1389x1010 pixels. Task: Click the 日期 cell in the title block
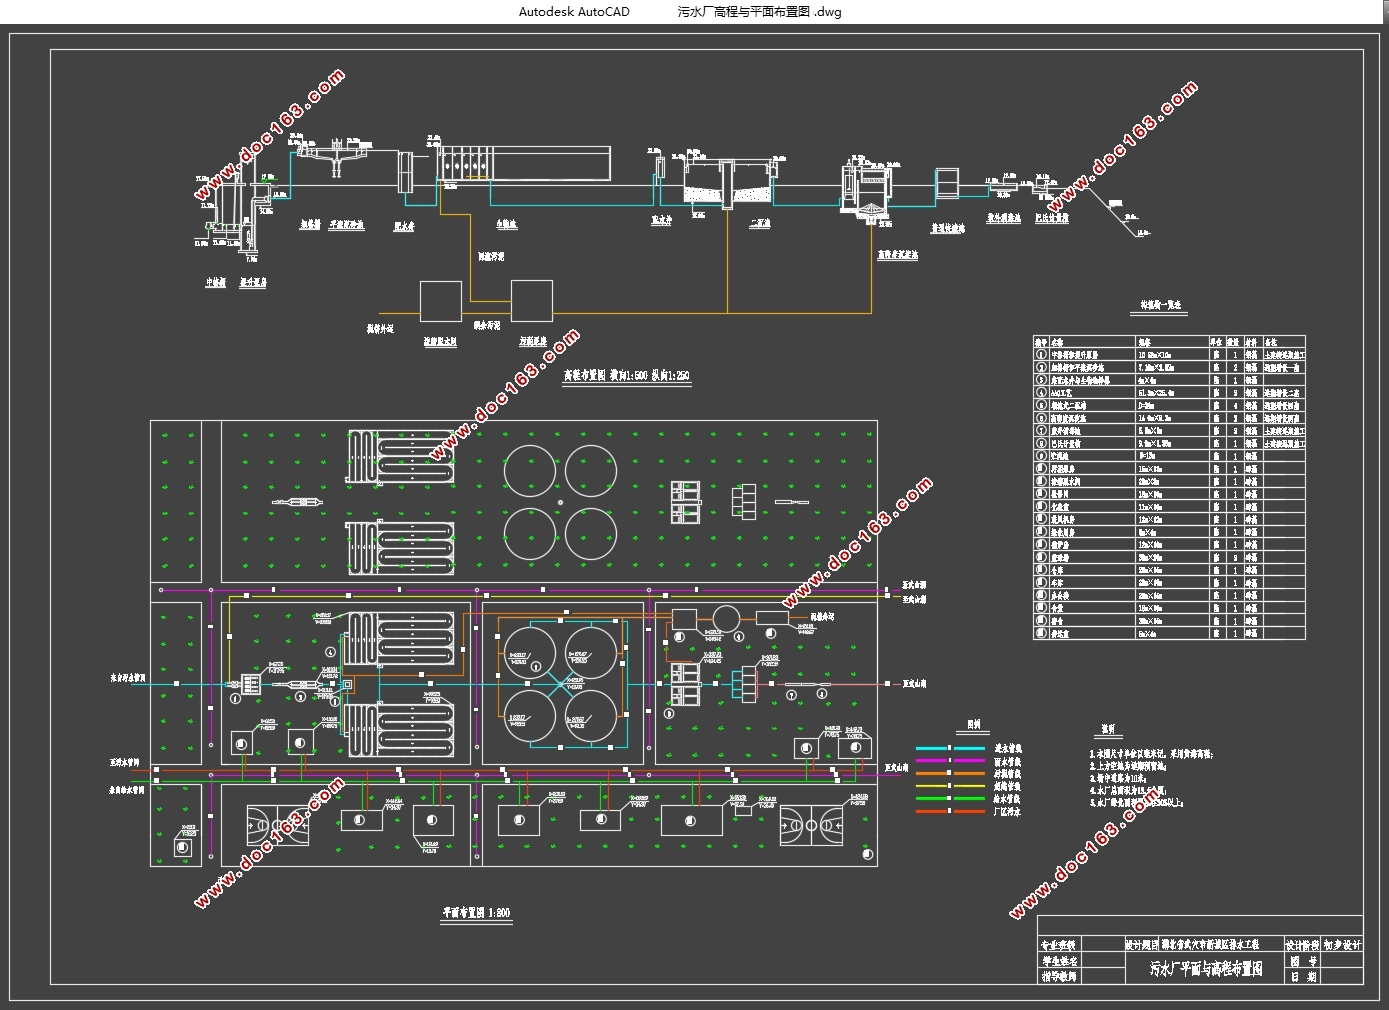pos(1303,977)
